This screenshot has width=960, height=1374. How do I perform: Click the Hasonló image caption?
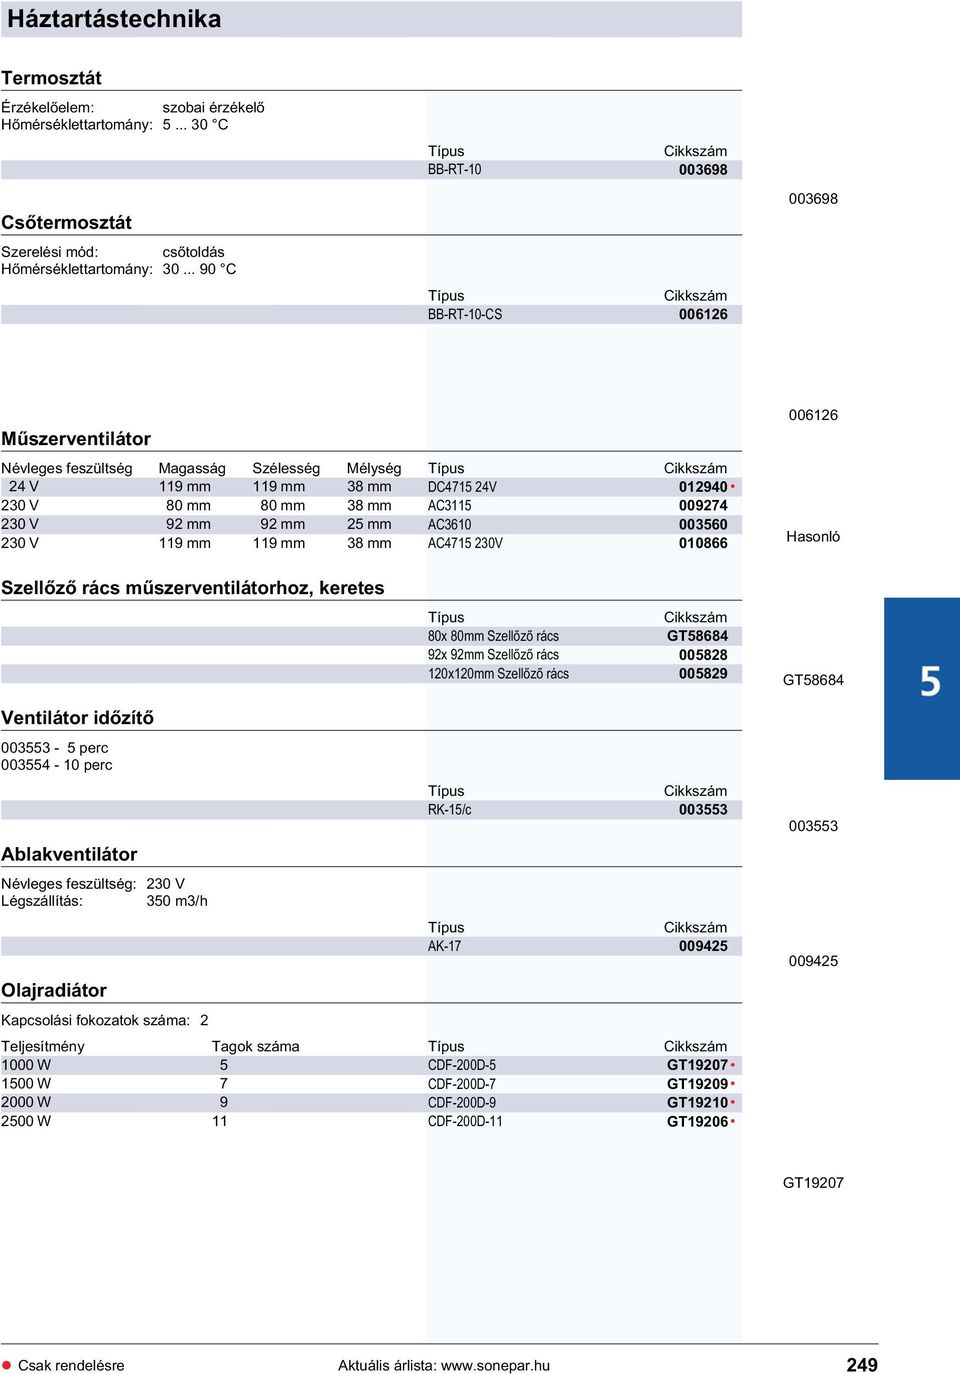click(813, 537)
